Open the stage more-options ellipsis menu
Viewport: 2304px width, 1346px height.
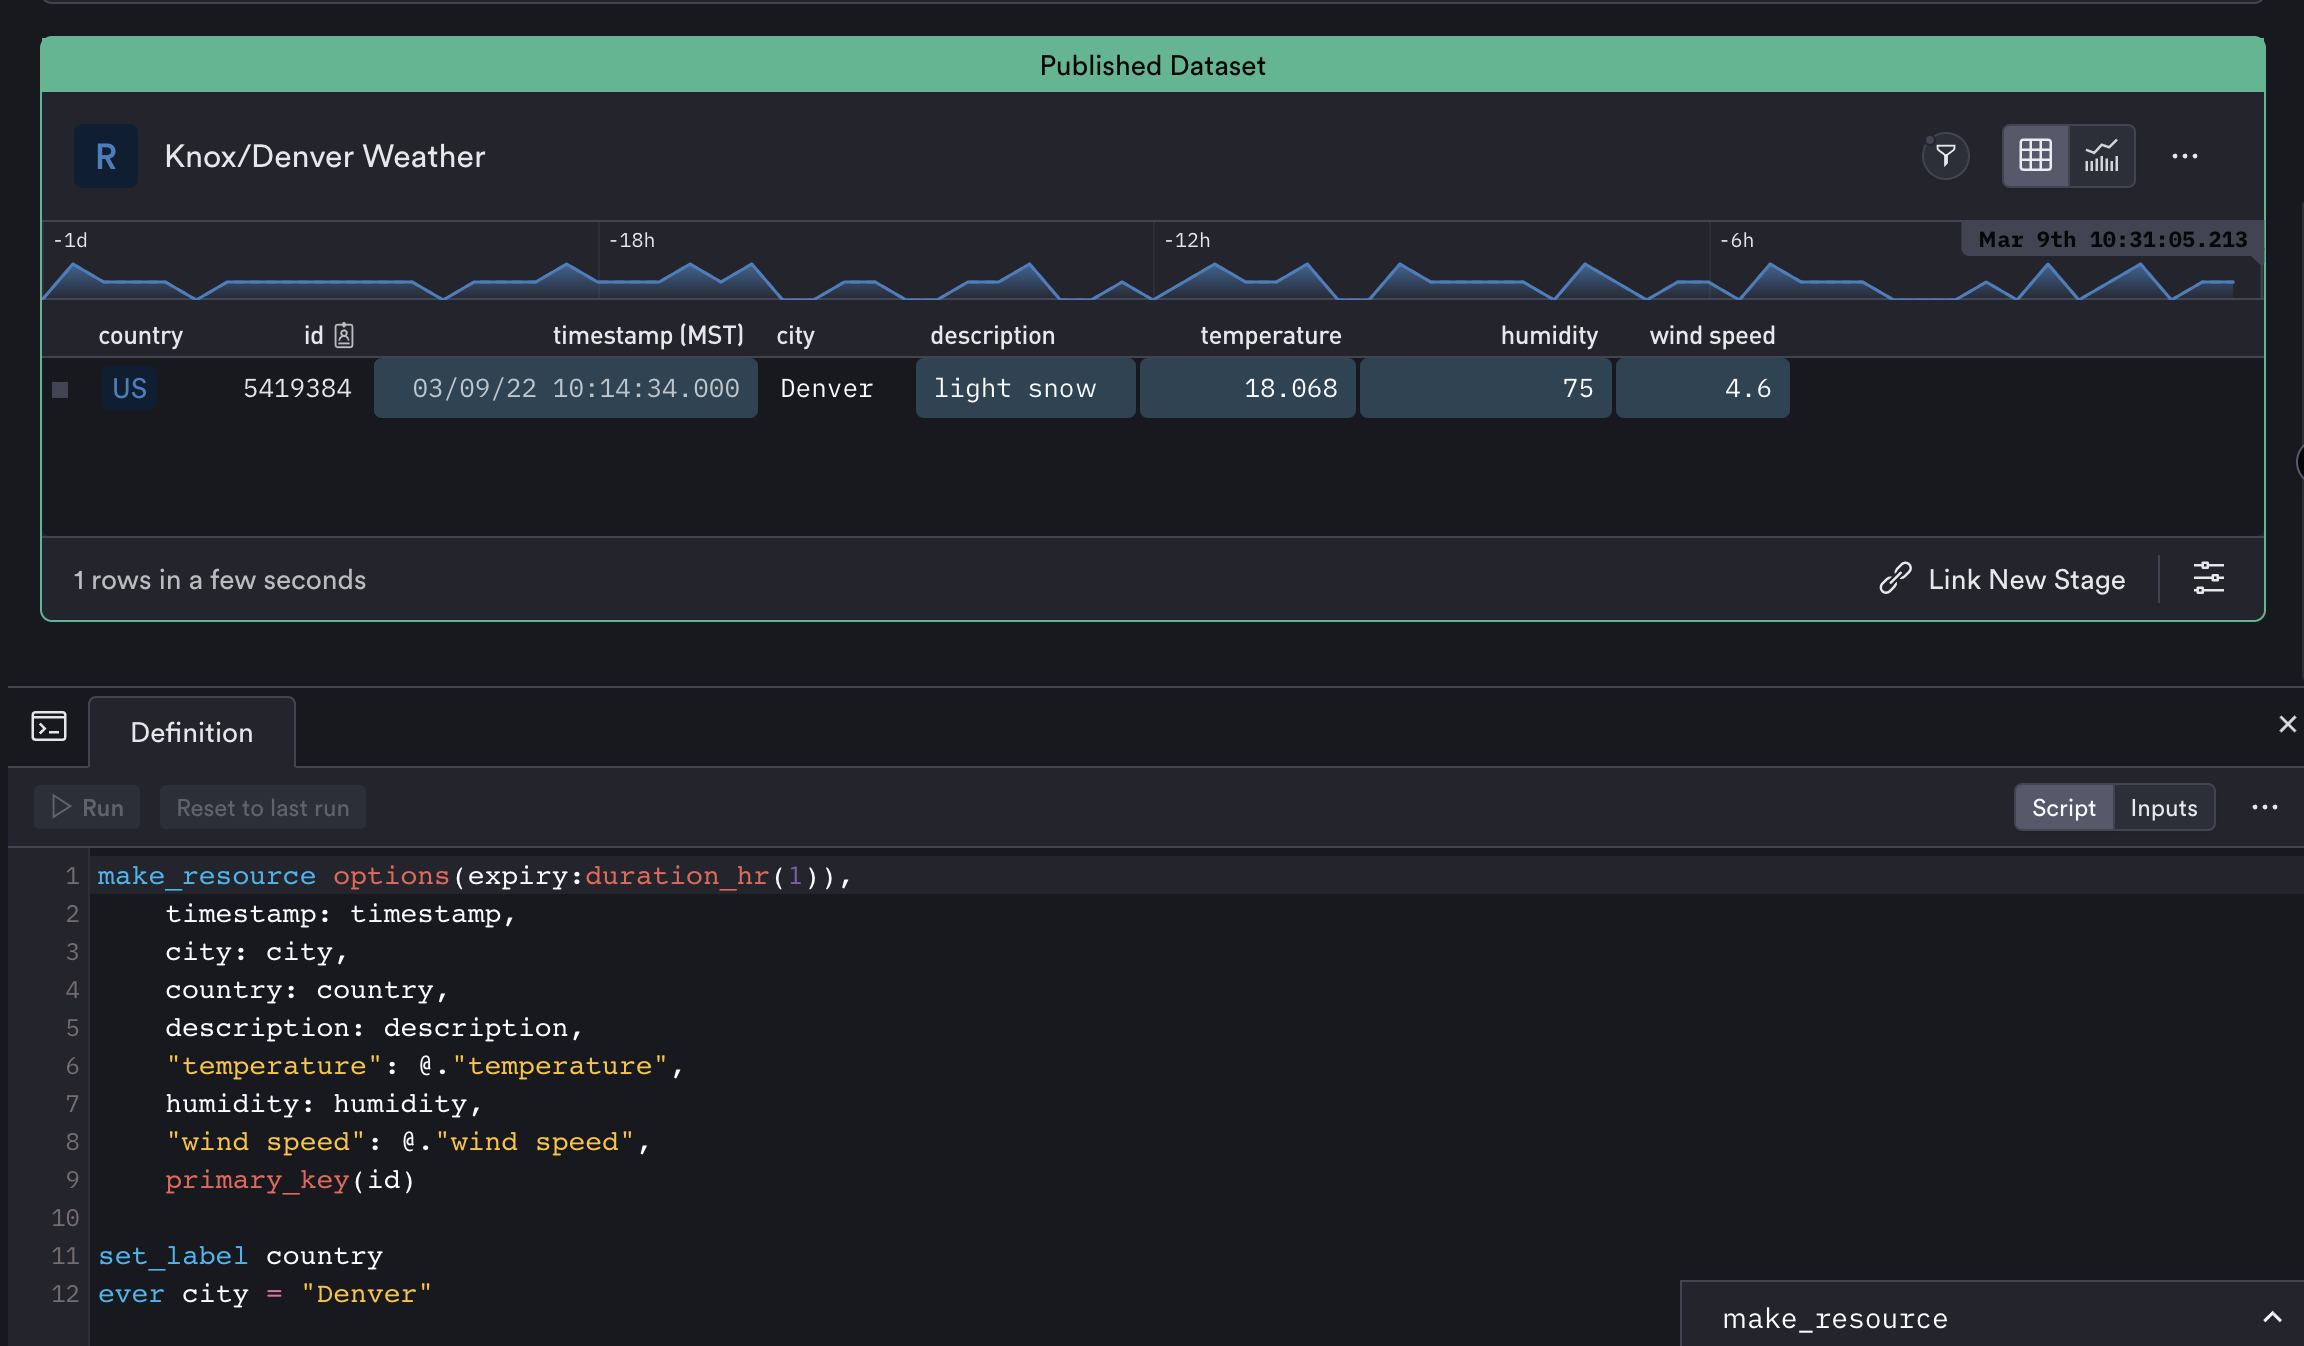pyautogui.click(x=2185, y=156)
